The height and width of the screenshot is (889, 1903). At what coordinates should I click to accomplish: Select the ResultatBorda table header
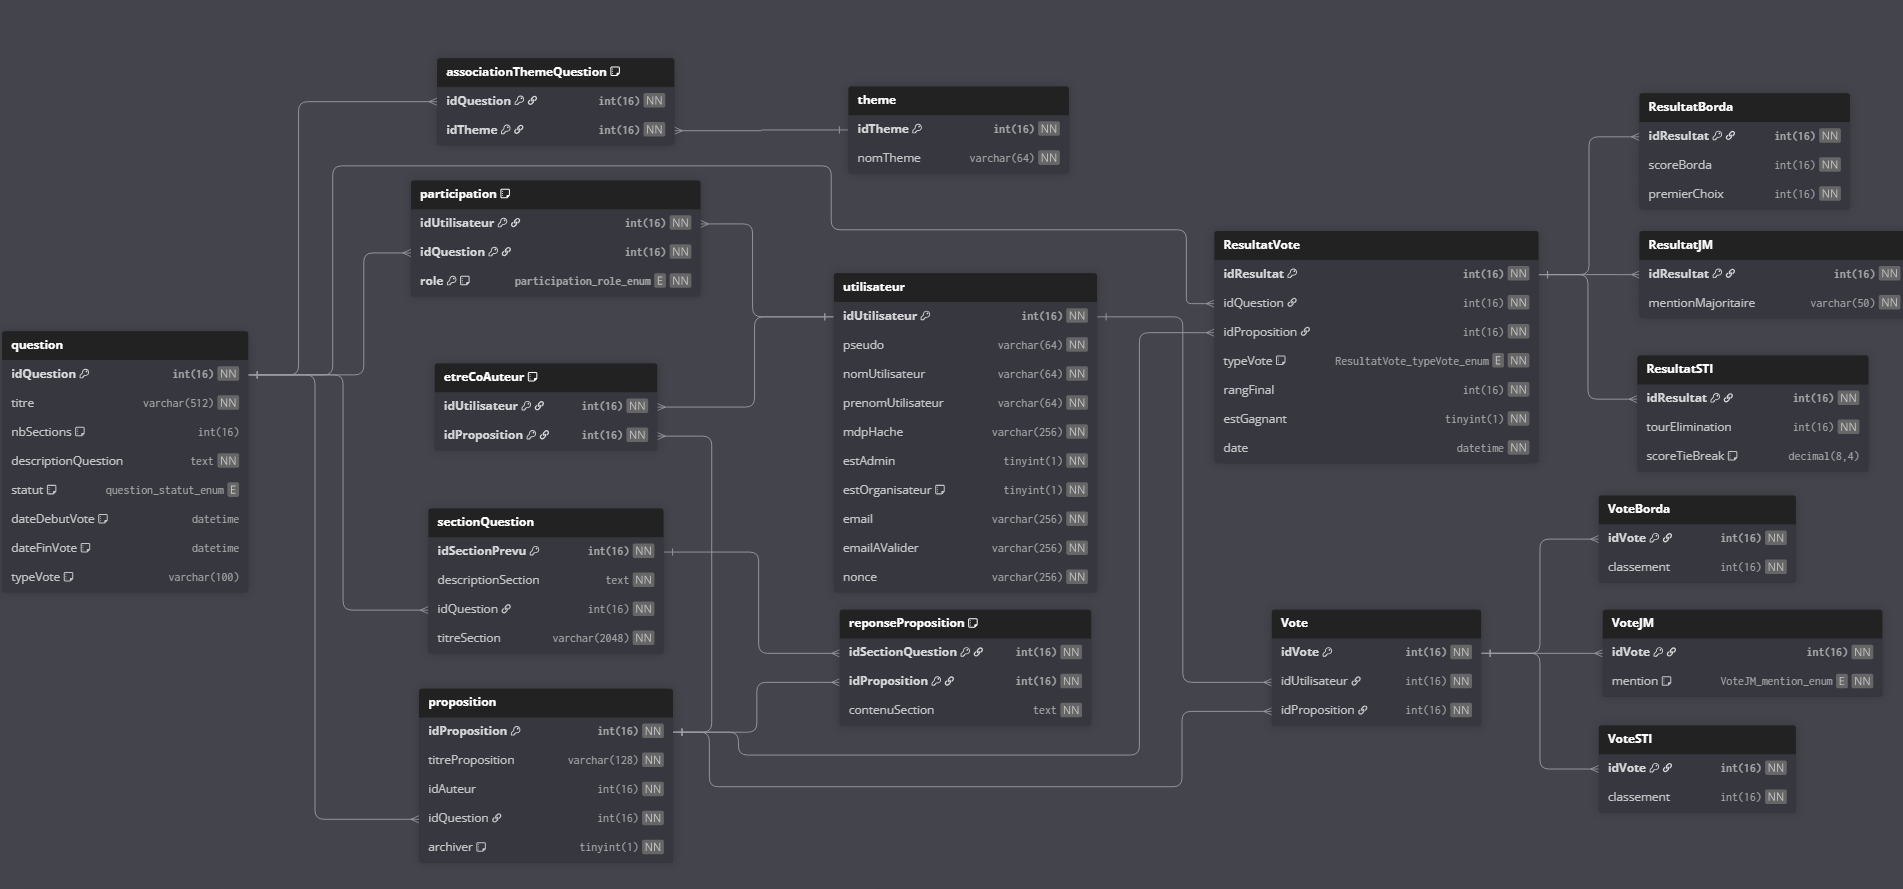tap(1743, 107)
